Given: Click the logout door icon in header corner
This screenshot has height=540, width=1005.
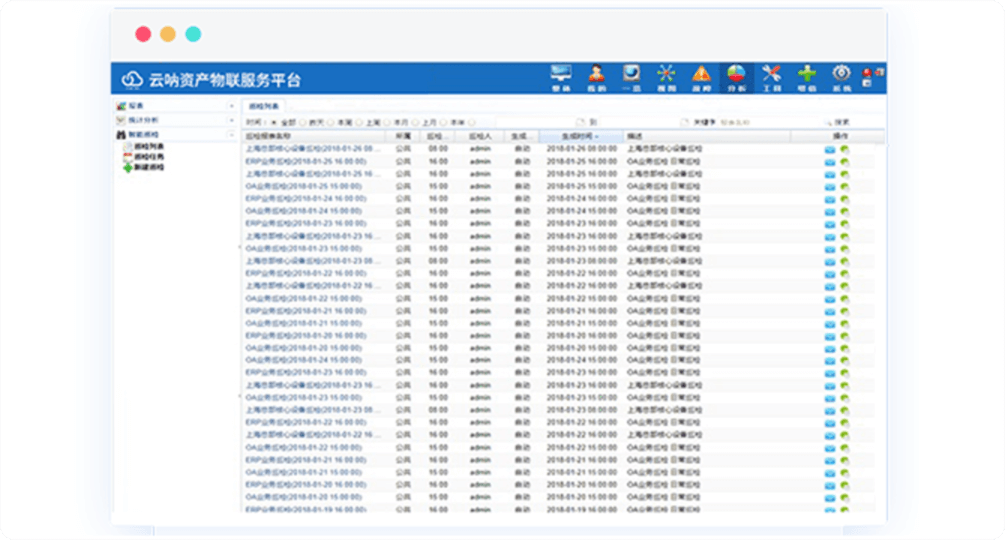Looking at the screenshot, I should [x=879, y=72].
